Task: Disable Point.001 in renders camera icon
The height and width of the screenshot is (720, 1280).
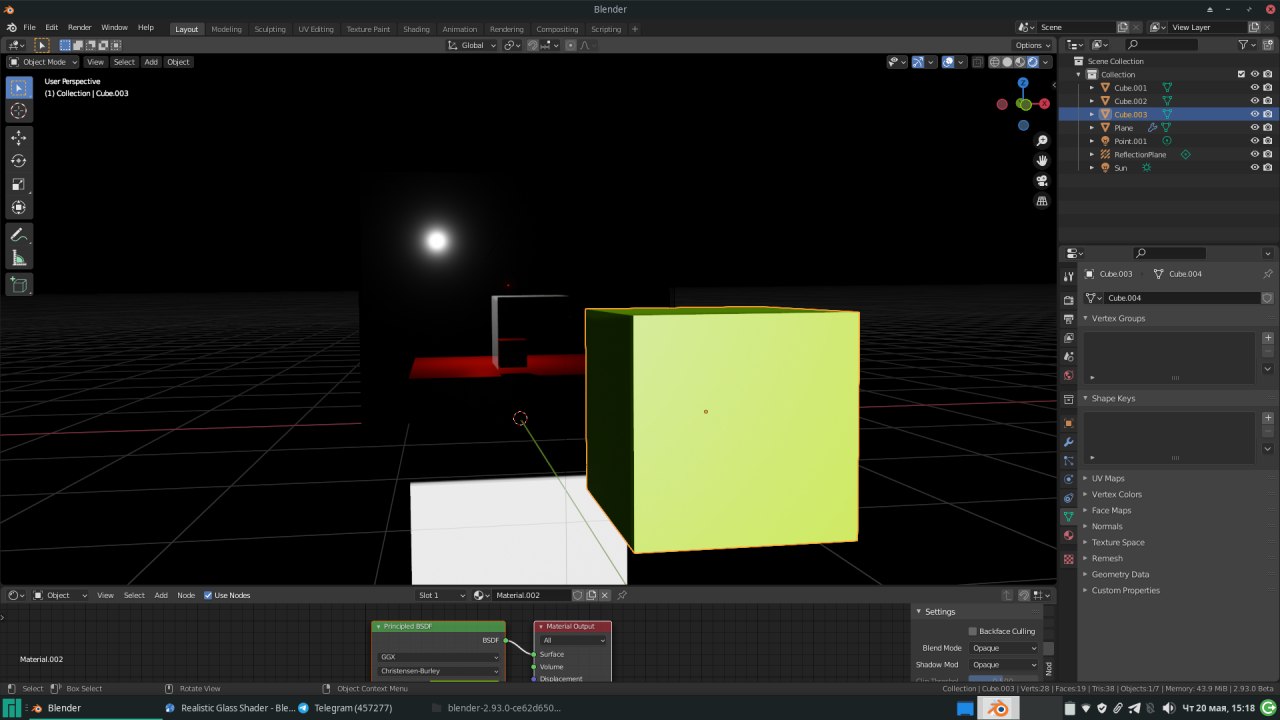Action: click(1268, 141)
